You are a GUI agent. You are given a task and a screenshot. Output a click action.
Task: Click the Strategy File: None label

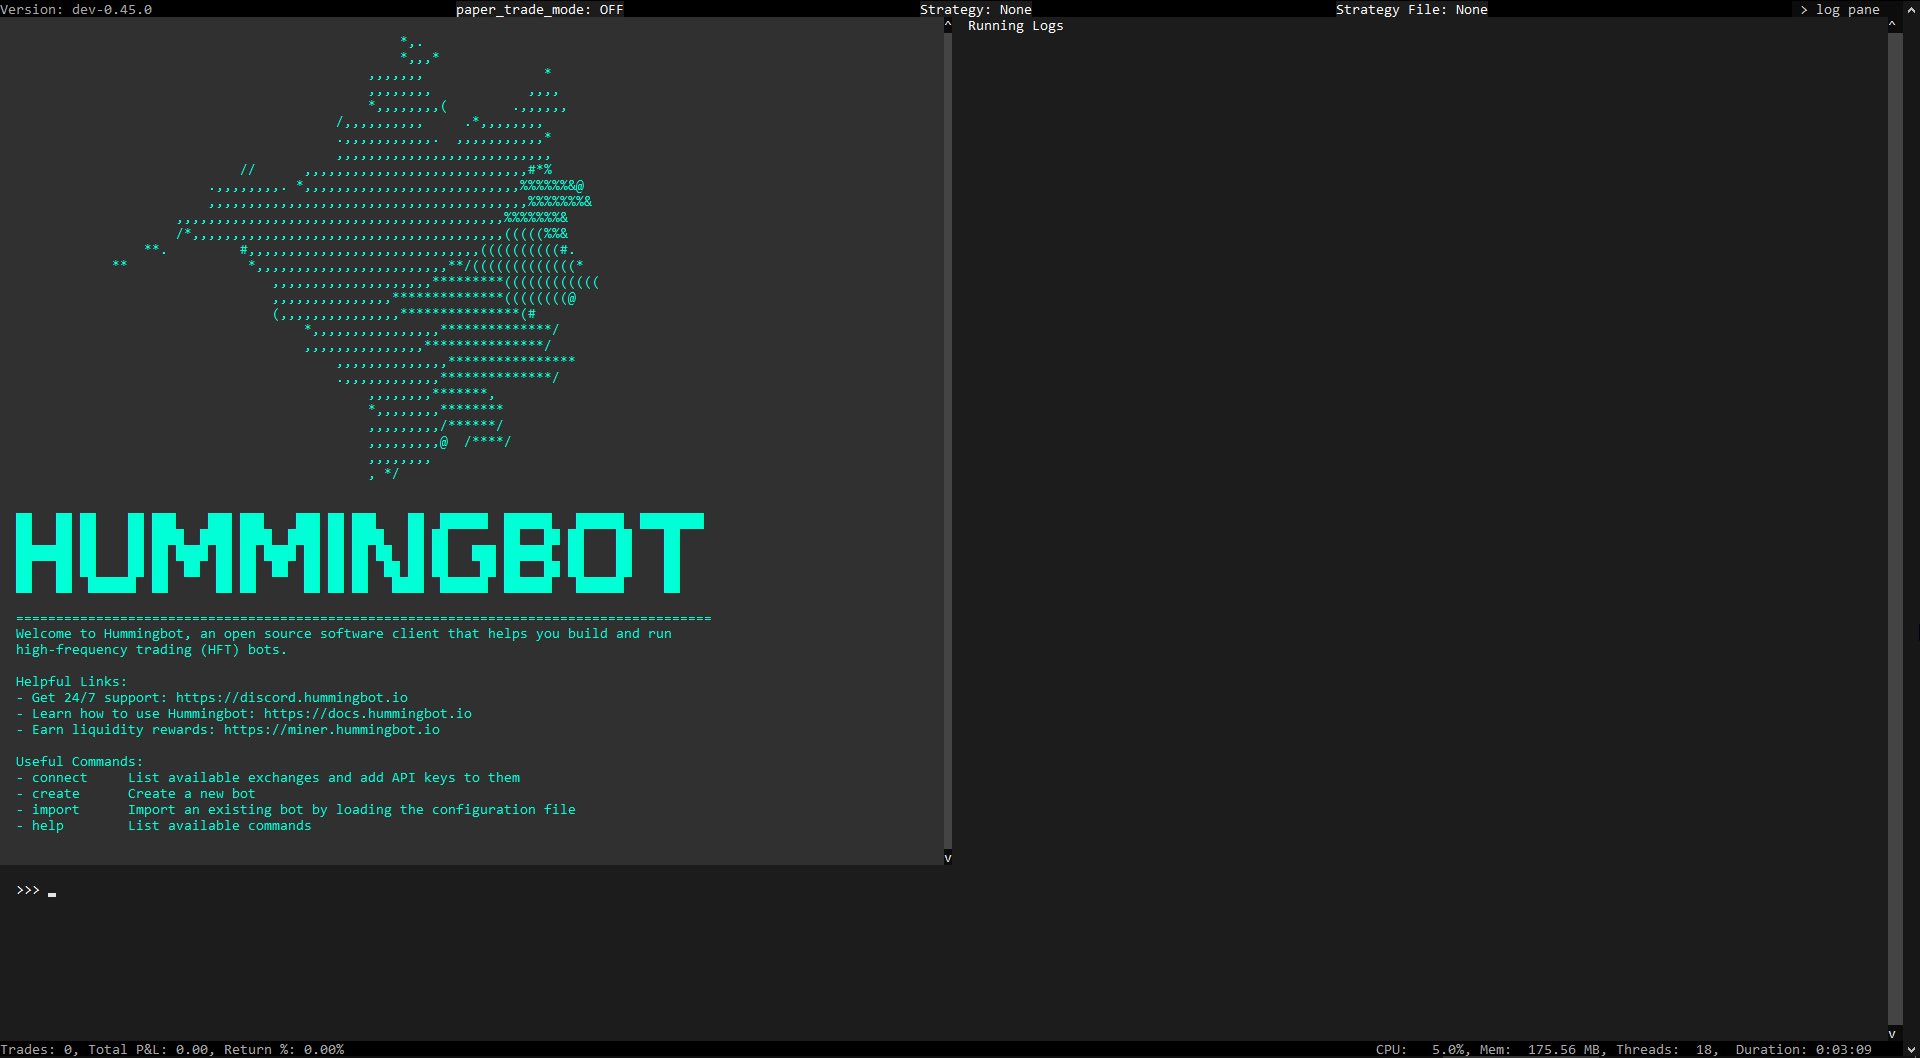click(x=1411, y=9)
